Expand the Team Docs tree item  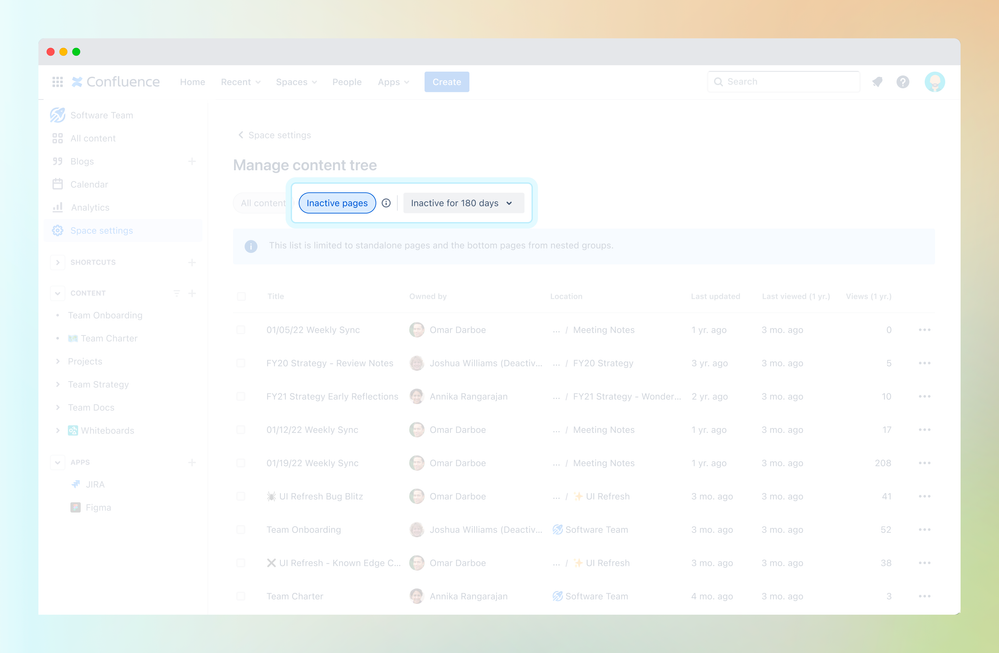click(x=57, y=407)
